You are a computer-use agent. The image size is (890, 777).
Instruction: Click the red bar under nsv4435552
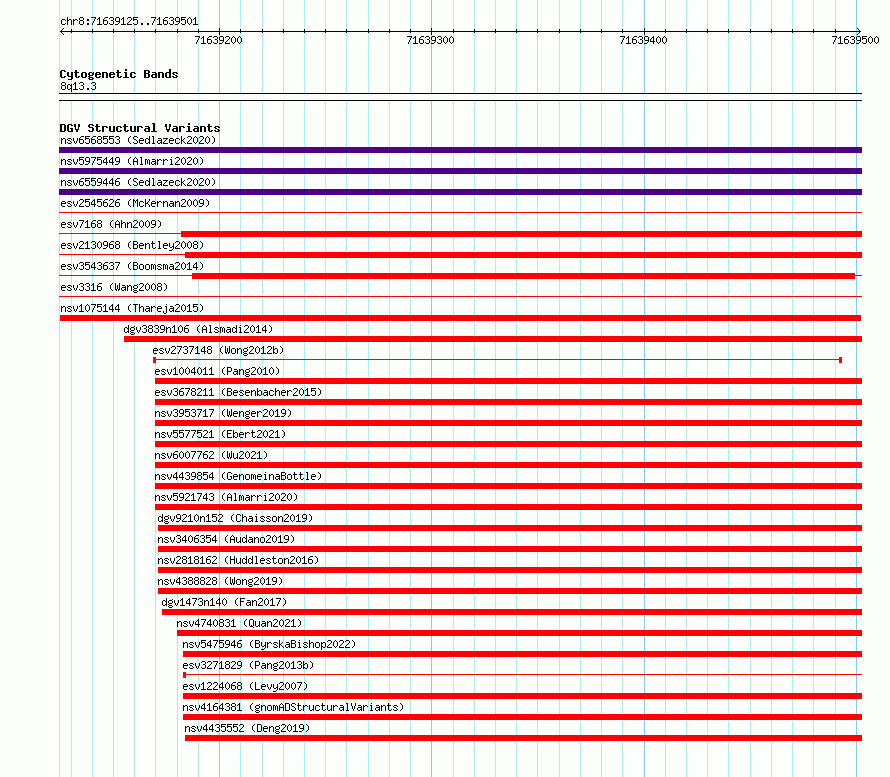[x=523, y=738]
